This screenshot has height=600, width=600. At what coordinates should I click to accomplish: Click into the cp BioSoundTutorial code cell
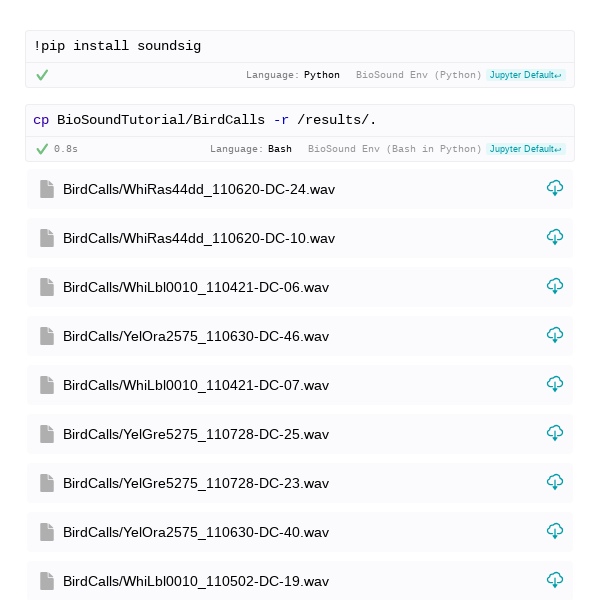[300, 121]
